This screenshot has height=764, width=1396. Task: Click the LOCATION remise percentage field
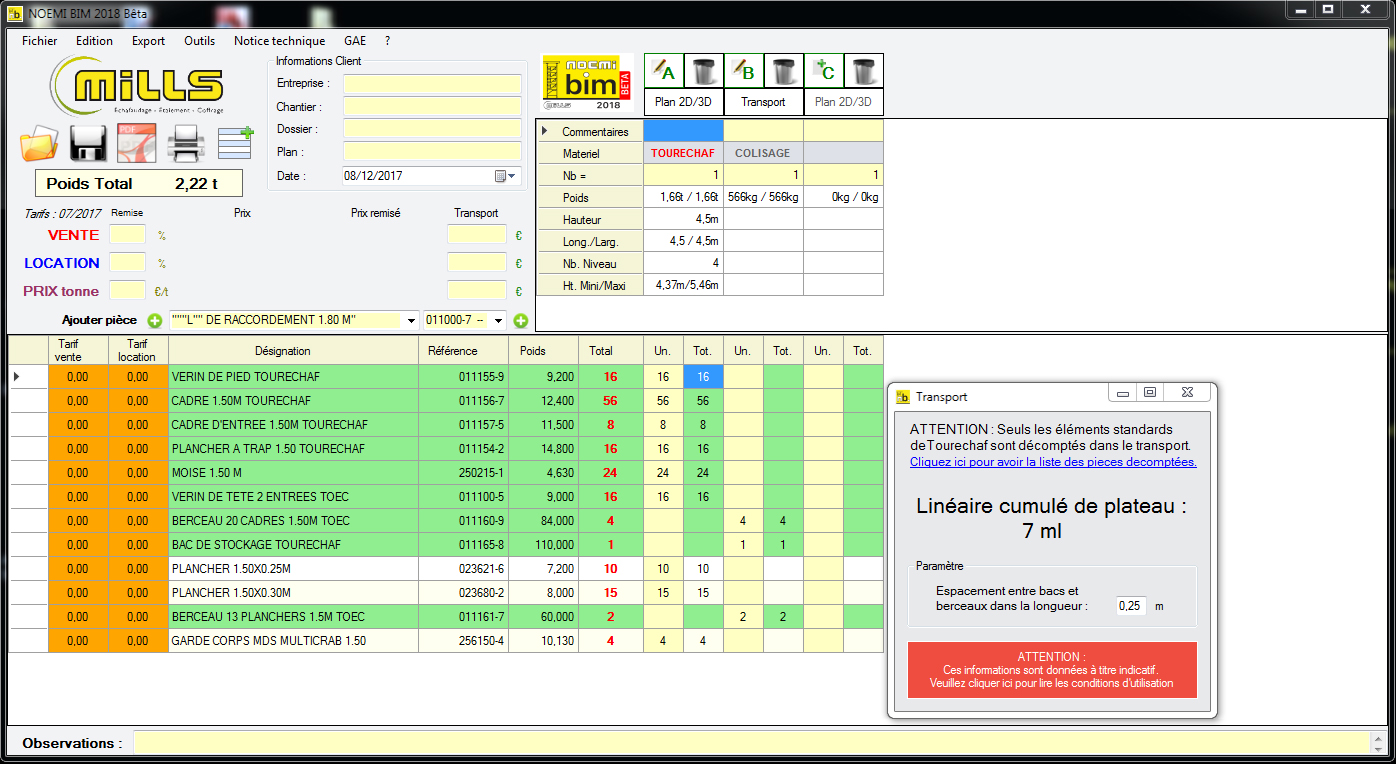127,263
